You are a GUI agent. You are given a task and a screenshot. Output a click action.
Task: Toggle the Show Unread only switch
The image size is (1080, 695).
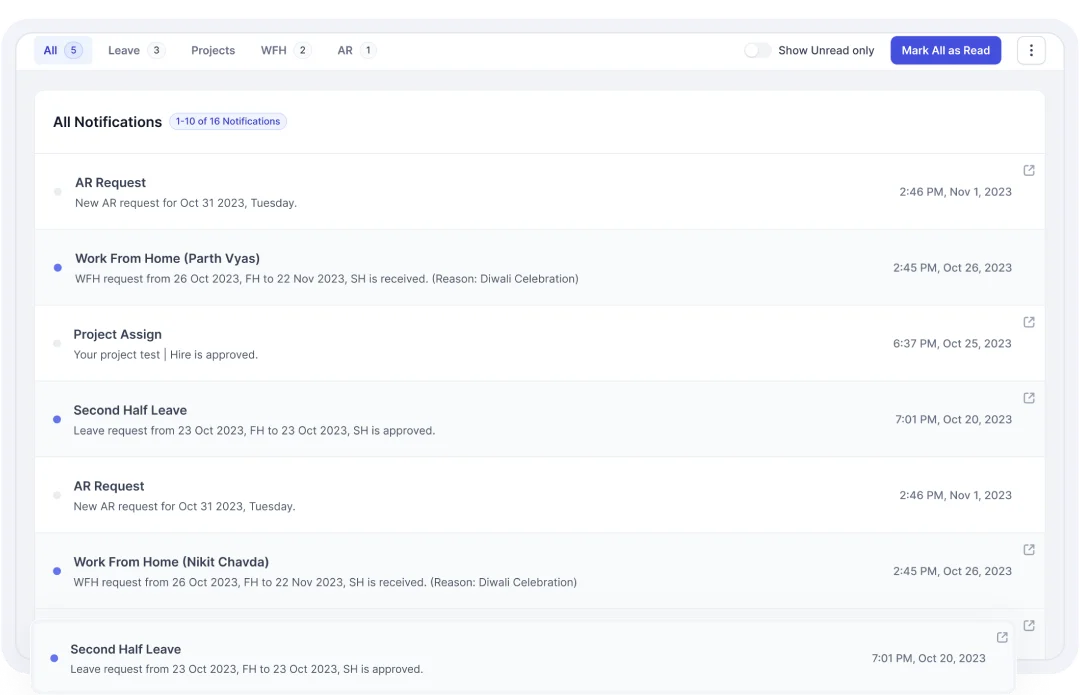pyautogui.click(x=757, y=50)
